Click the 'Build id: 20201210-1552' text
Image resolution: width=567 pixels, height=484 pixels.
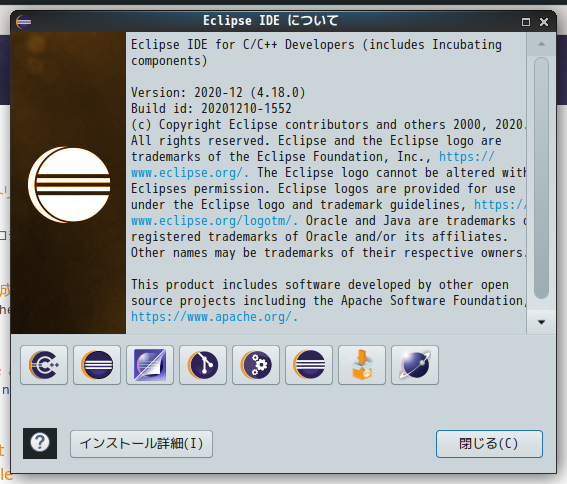coord(211,109)
